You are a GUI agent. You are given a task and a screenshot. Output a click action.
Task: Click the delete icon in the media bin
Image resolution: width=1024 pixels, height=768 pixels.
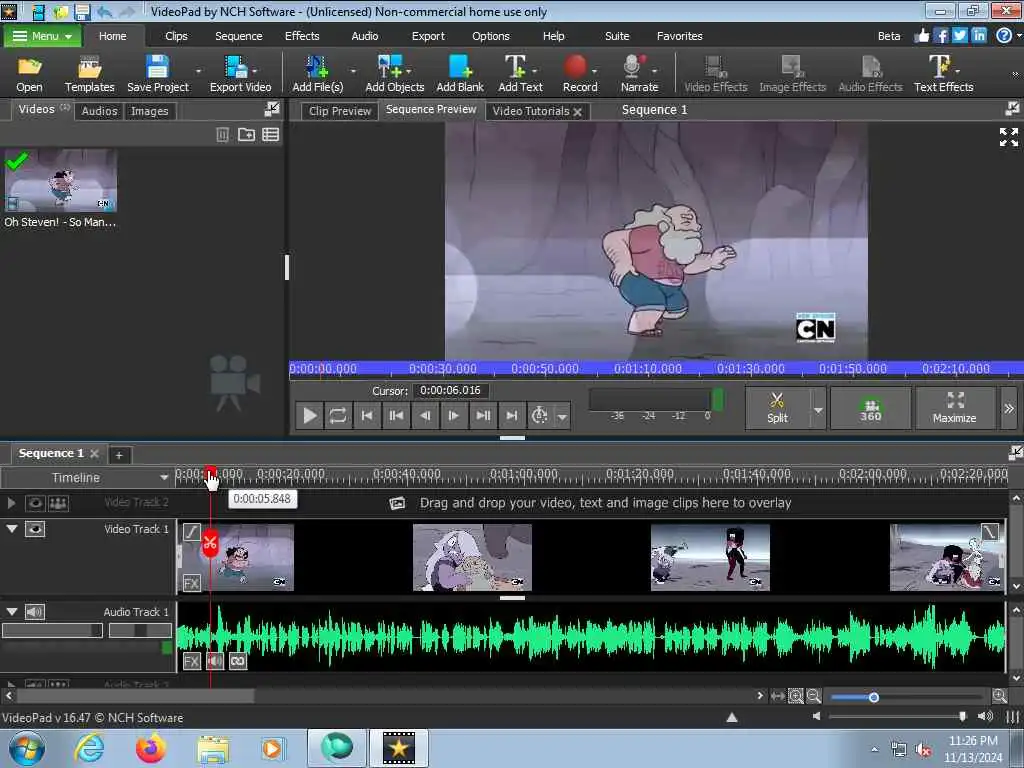223,135
